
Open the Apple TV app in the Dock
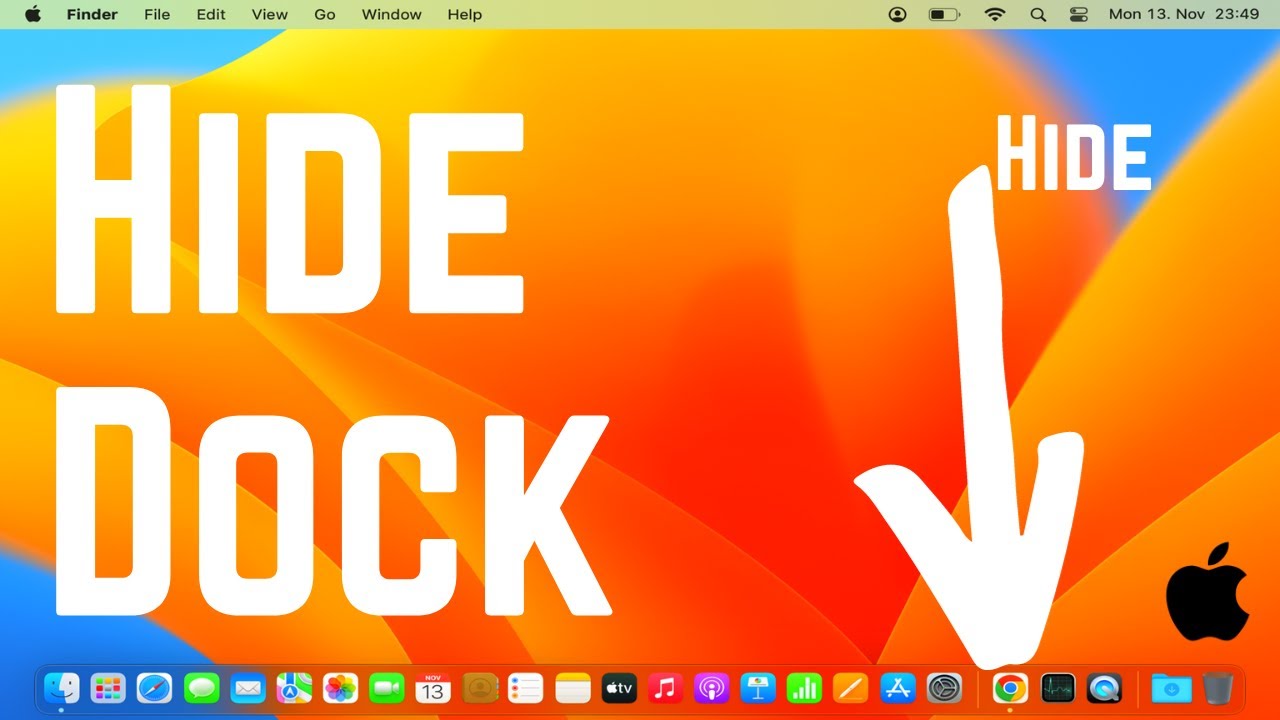619,688
